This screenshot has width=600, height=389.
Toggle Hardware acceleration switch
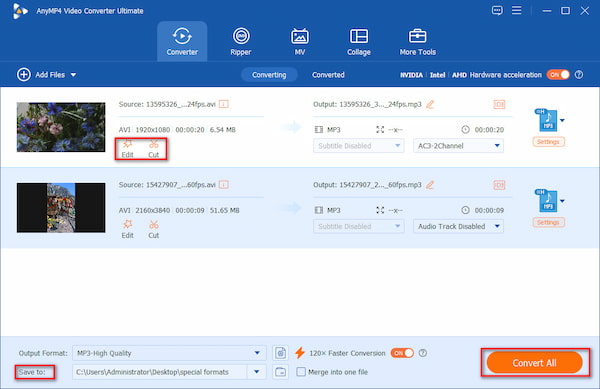tap(558, 75)
